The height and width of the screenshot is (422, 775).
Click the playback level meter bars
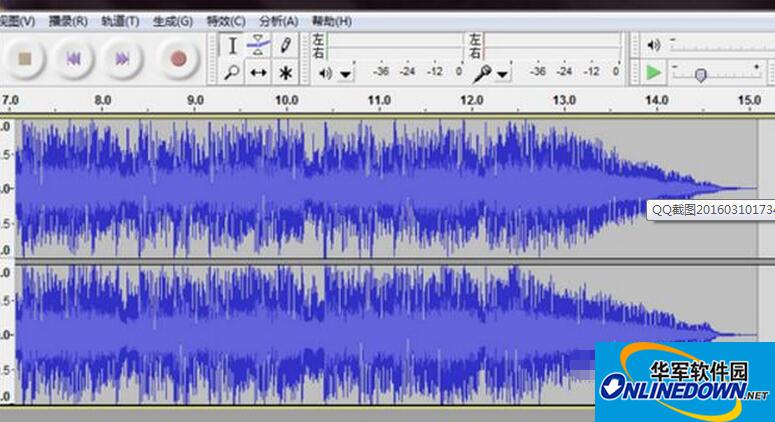point(394,46)
